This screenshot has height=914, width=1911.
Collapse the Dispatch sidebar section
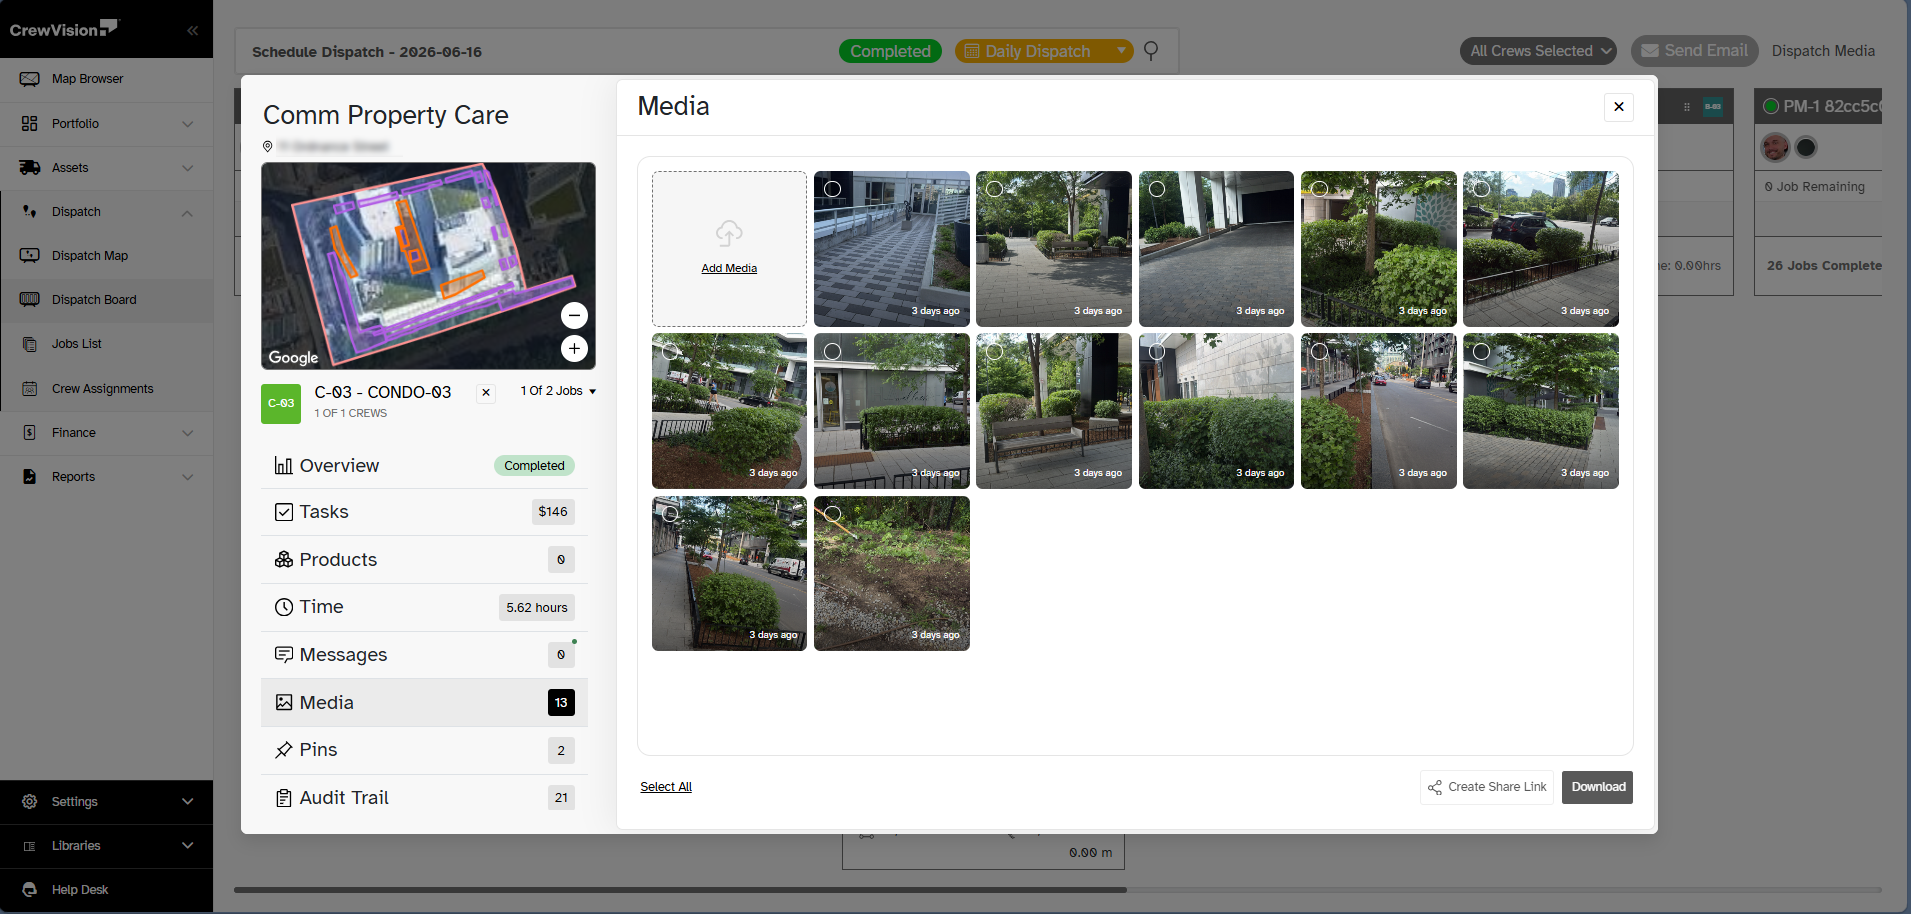click(188, 212)
